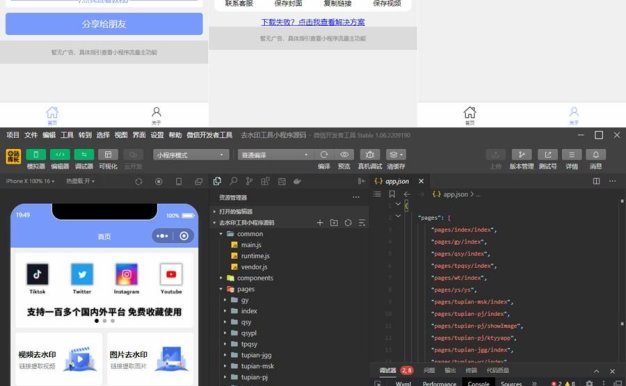Image resolution: width=626 pixels, height=386 pixels.
Task: Click collapse all folders icon in explorer
Action: pyautogui.click(x=362, y=223)
